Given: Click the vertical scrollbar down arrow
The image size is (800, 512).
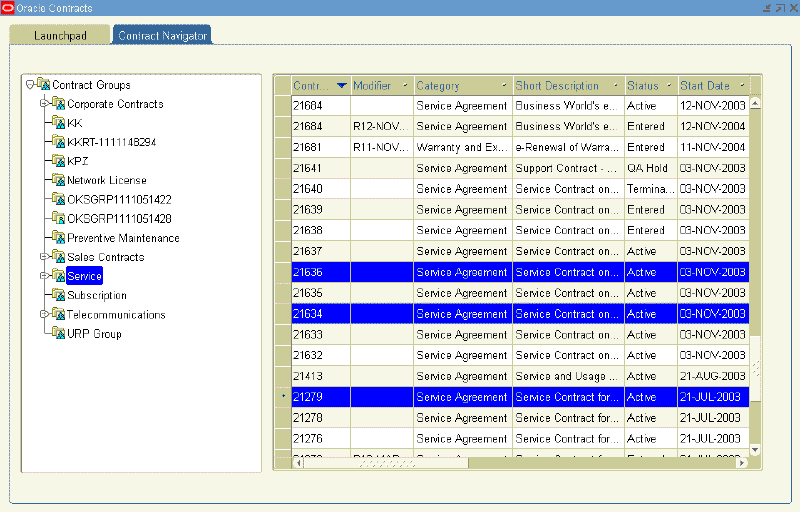Looking at the screenshot, I should [755, 450].
